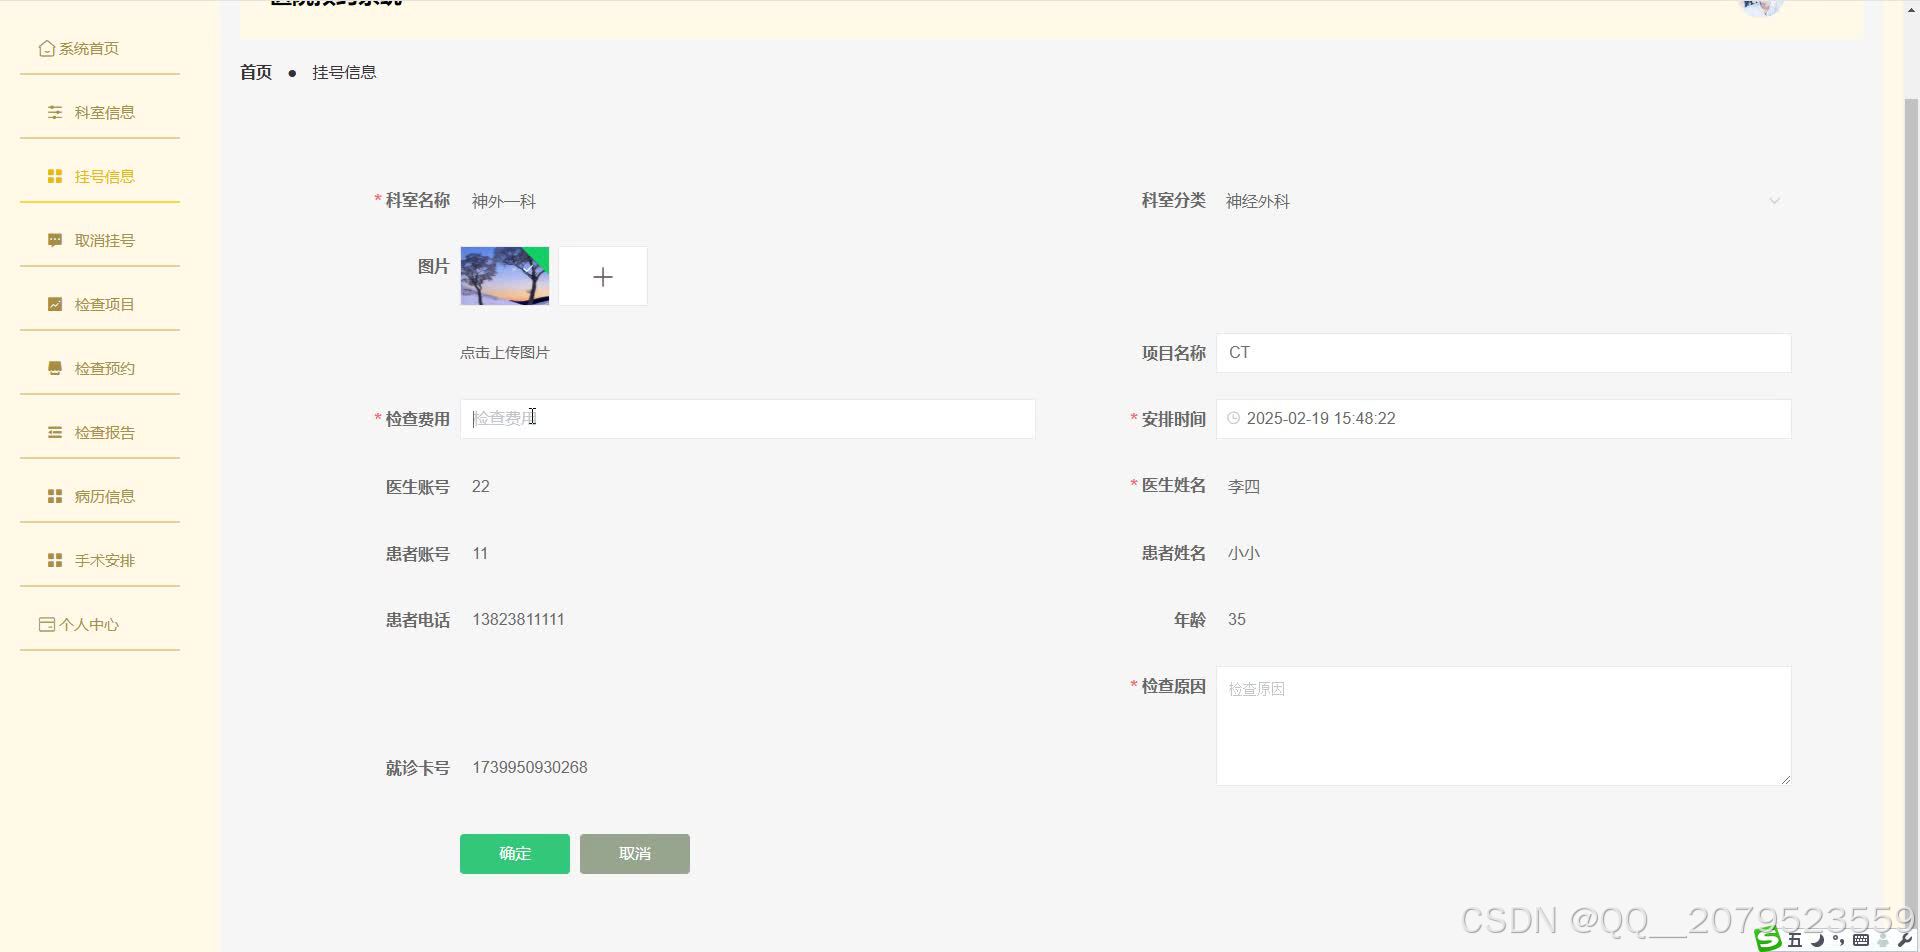Click the home icon beside 系统首页

coord(46,48)
